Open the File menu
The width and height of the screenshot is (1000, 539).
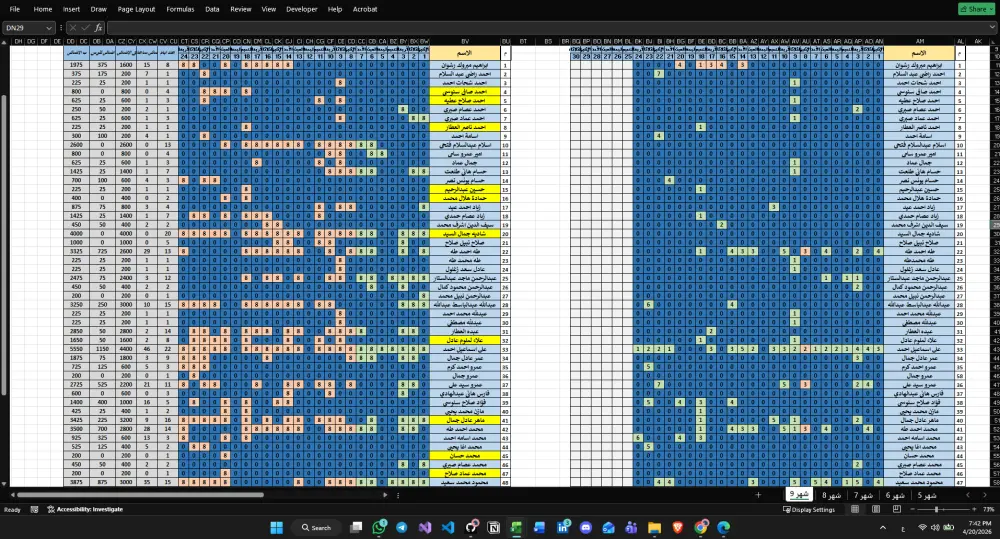point(15,9)
